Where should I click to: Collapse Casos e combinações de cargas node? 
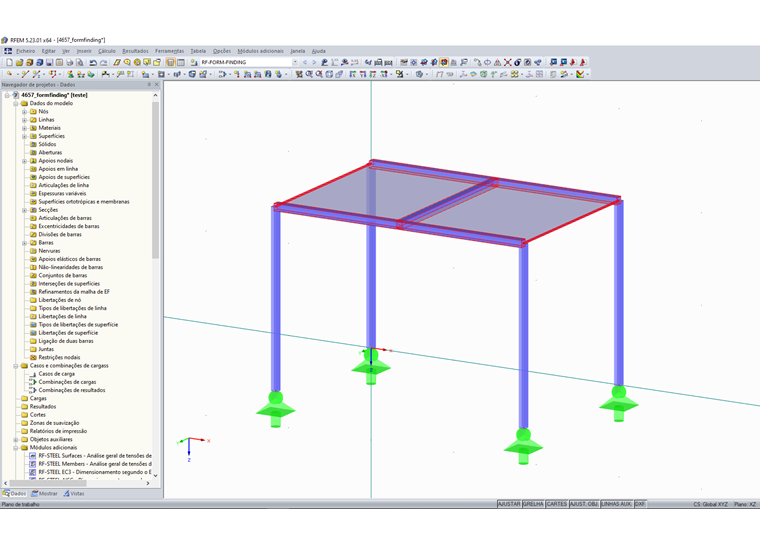pyautogui.click(x=16, y=366)
